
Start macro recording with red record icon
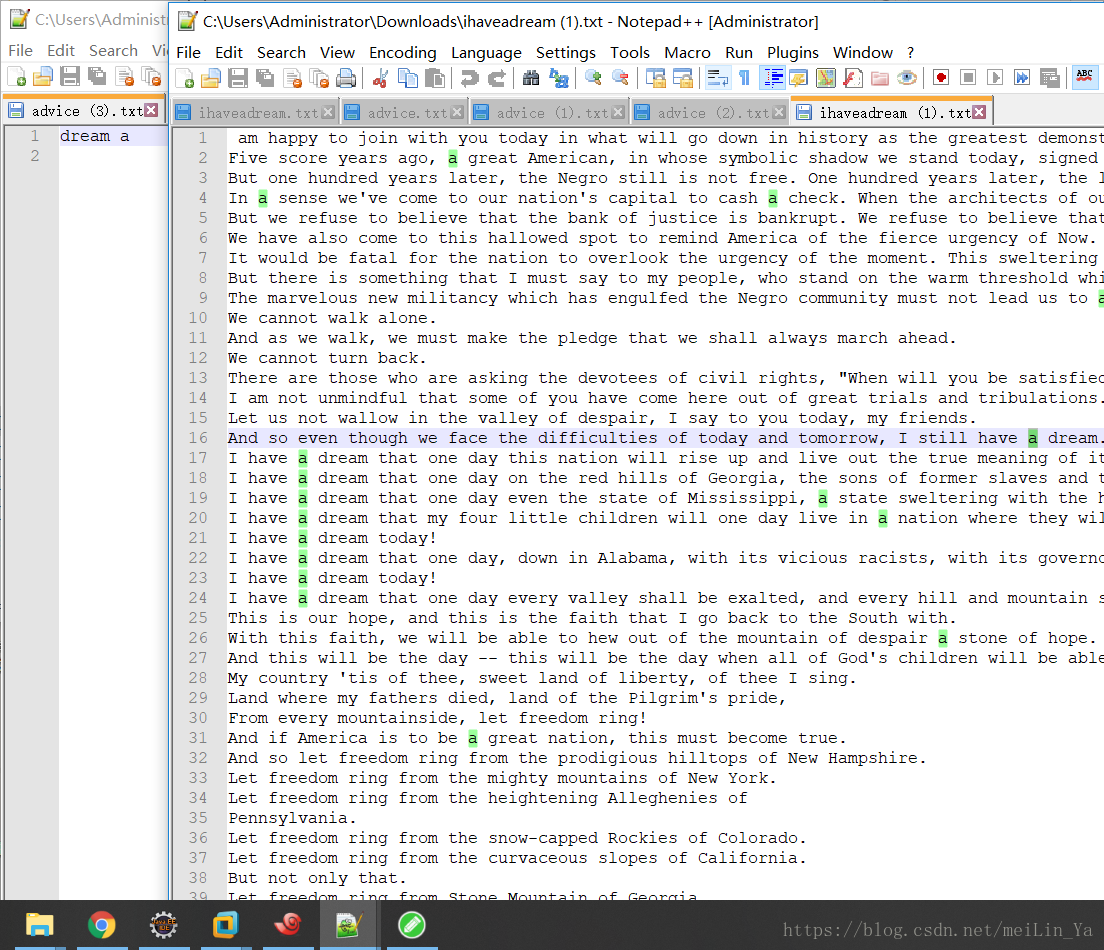point(941,78)
